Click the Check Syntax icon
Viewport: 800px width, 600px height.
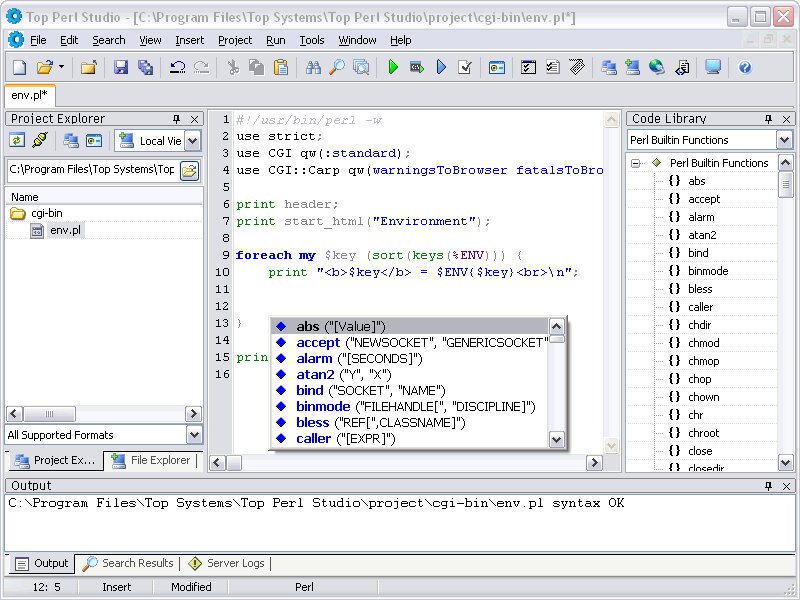coord(465,67)
